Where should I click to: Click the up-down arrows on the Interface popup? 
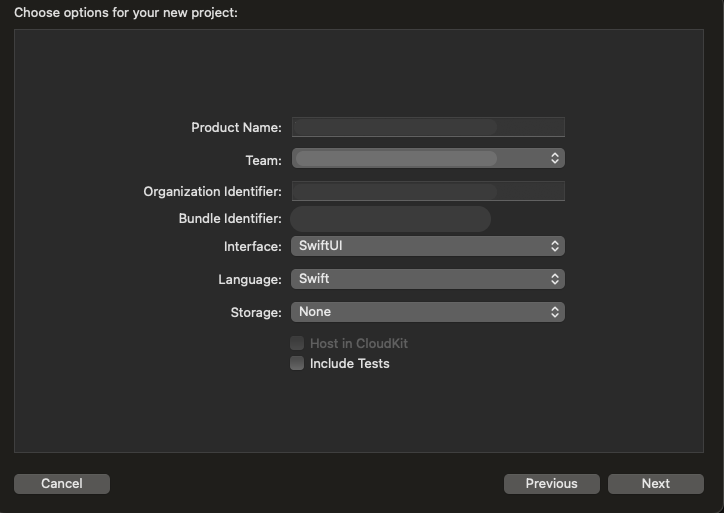(x=555, y=246)
